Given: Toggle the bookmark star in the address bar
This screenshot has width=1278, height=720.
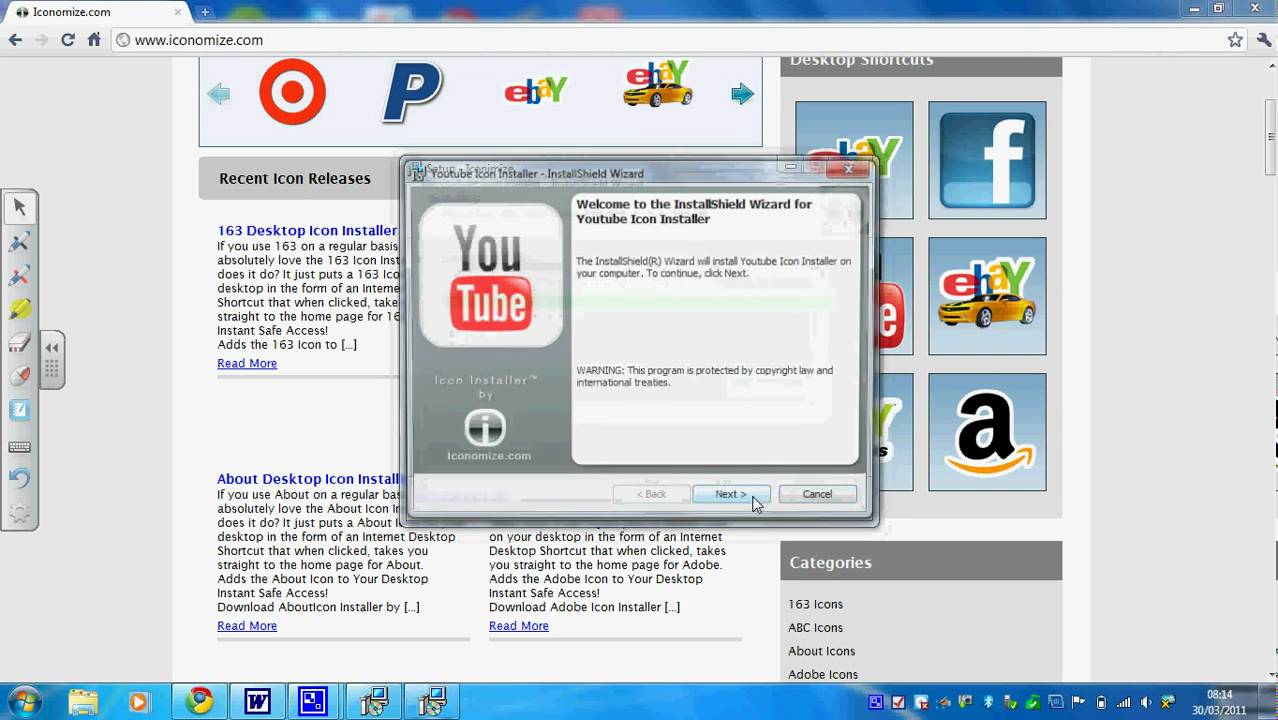Looking at the screenshot, I should pyautogui.click(x=1237, y=41).
